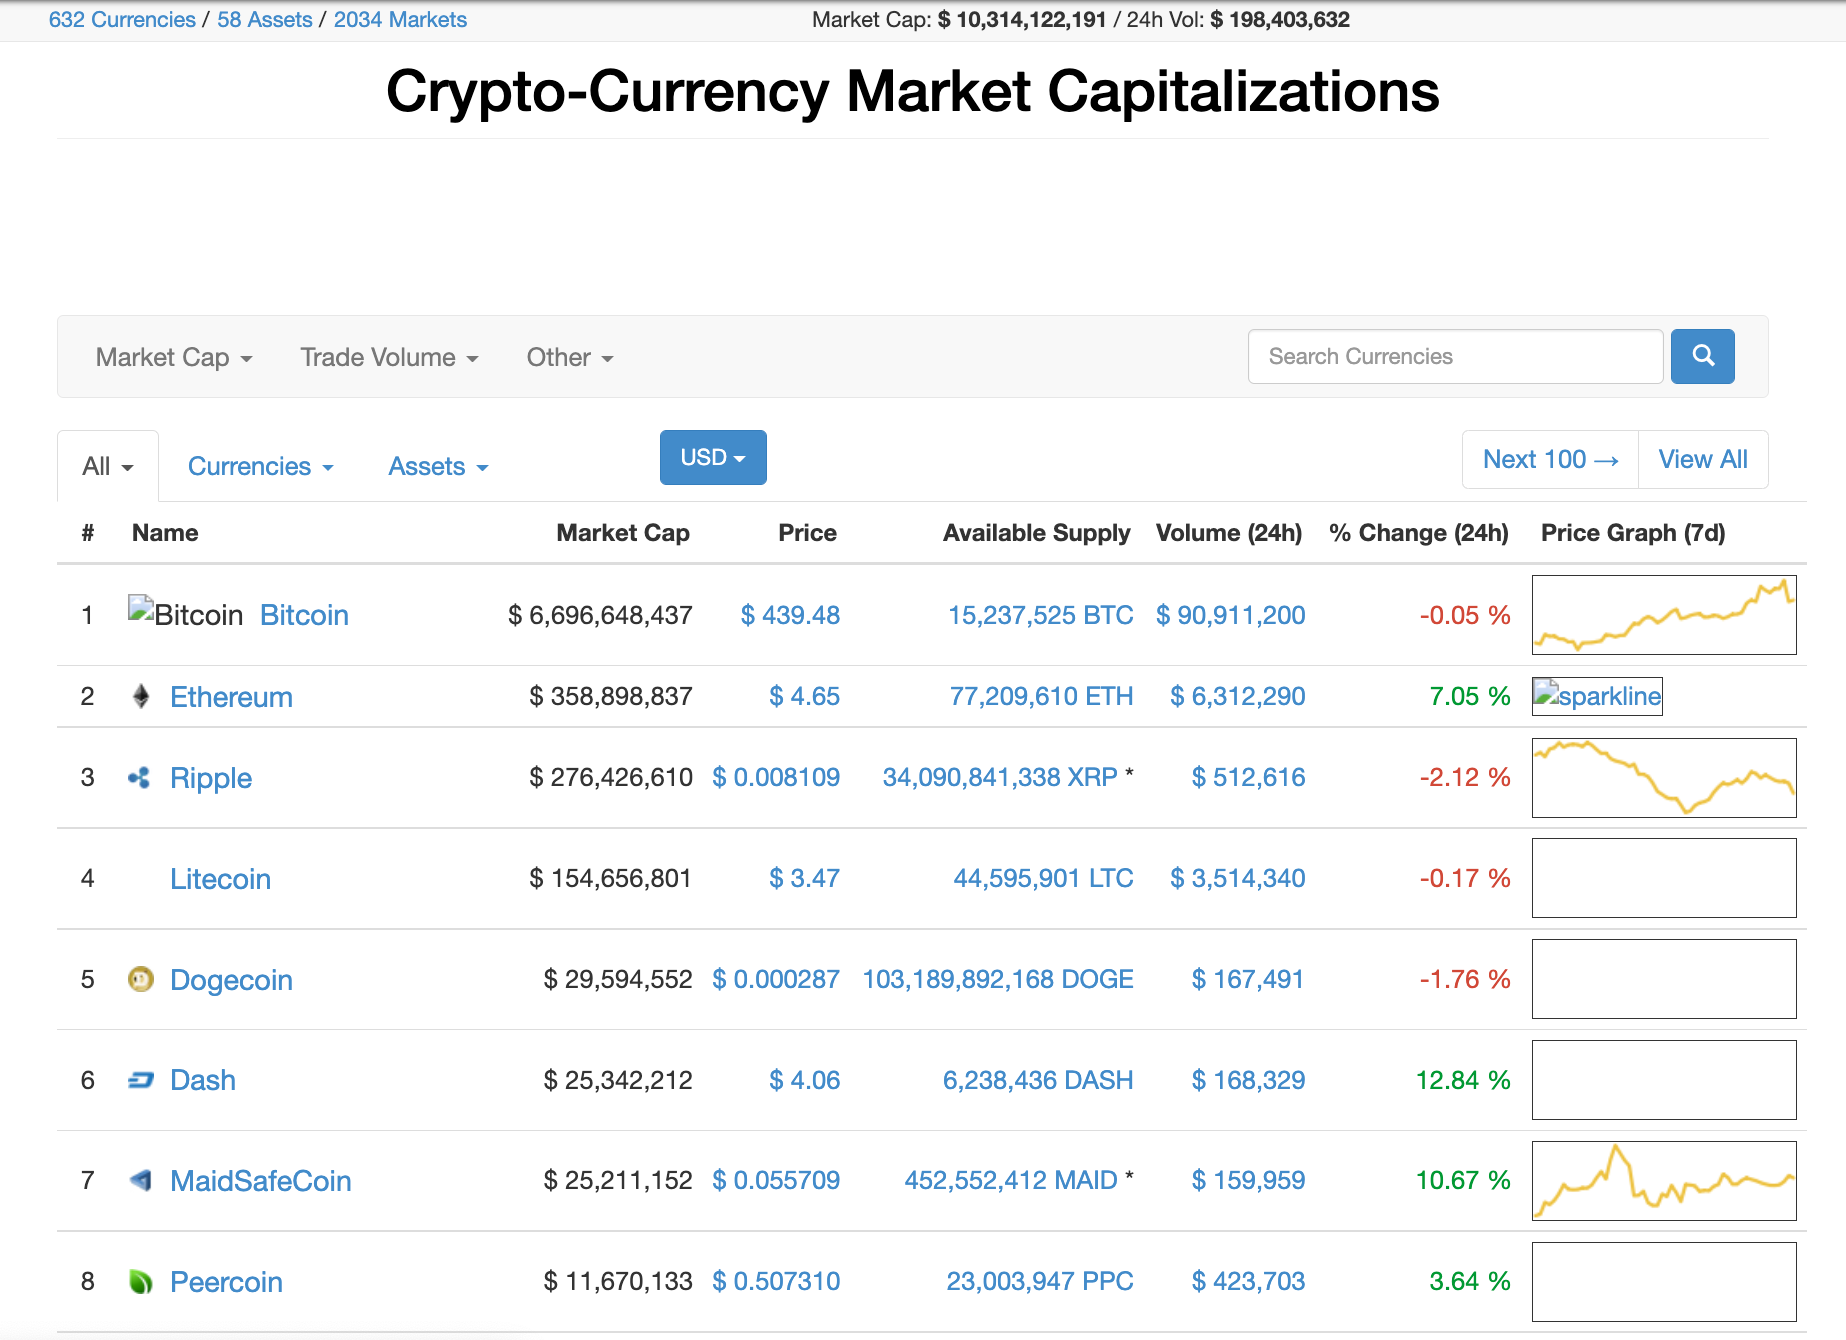Image resolution: width=1846 pixels, height=1340 pixels.
Task: Click MaidSafeCoin change value 10.67 %
Action: [1463, 1180]
